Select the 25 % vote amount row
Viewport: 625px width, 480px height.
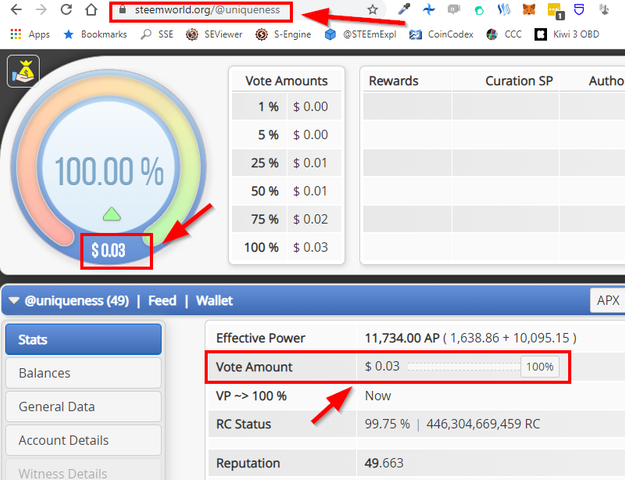pyautogui.click(x=287, y=163)
